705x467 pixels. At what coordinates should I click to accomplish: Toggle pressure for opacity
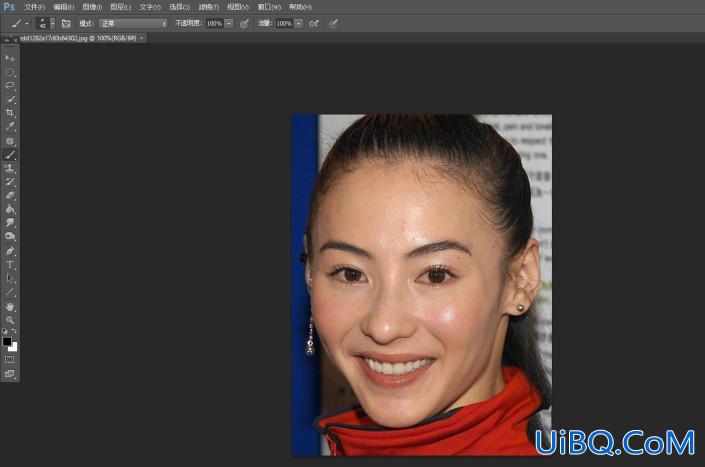[244, 24]
